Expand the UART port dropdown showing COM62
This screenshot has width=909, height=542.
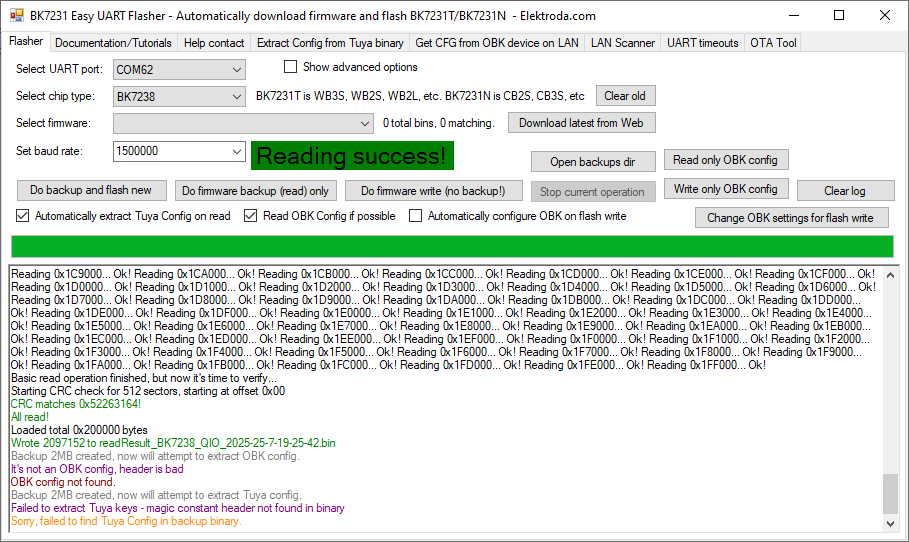coord(179,70)
